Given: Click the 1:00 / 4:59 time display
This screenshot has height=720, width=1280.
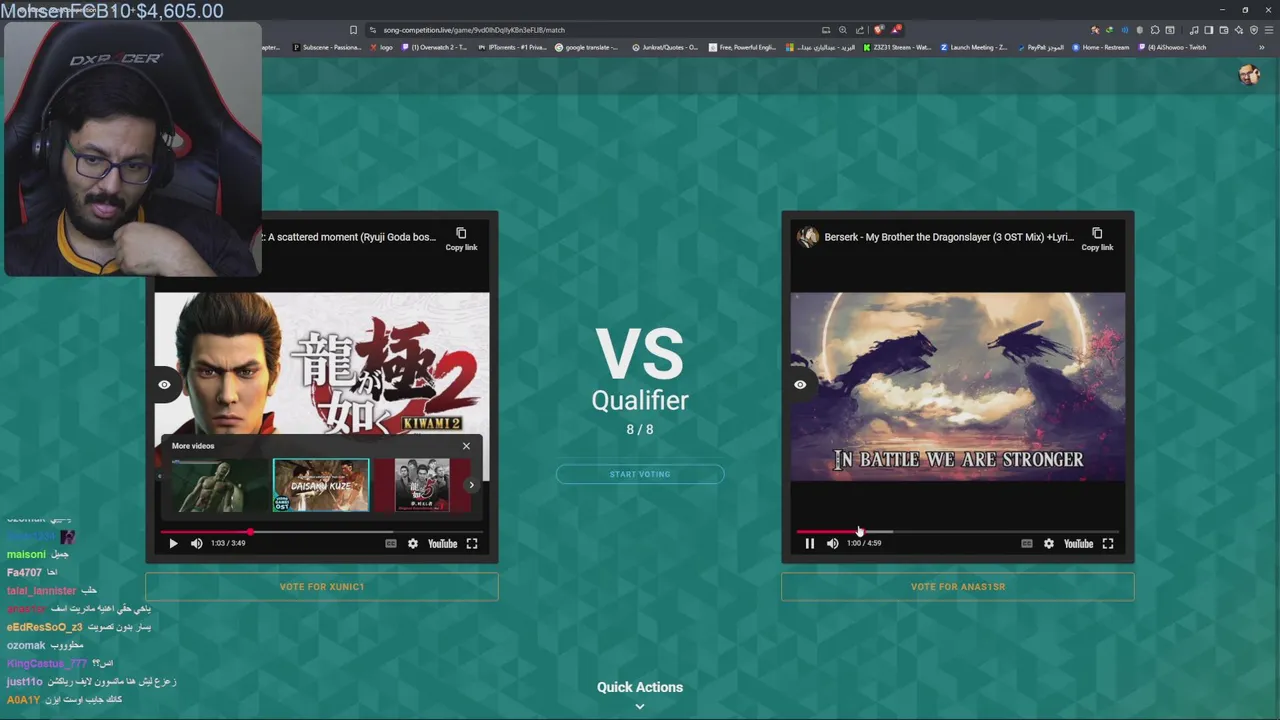Looking at the screenshot, I should coord(864,543).
